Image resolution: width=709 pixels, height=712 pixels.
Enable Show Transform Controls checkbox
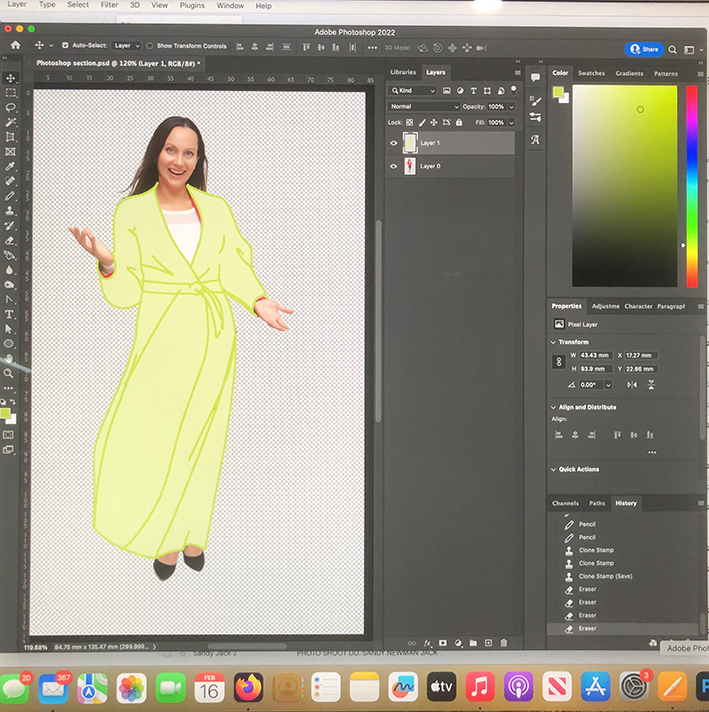click(150, 46)
